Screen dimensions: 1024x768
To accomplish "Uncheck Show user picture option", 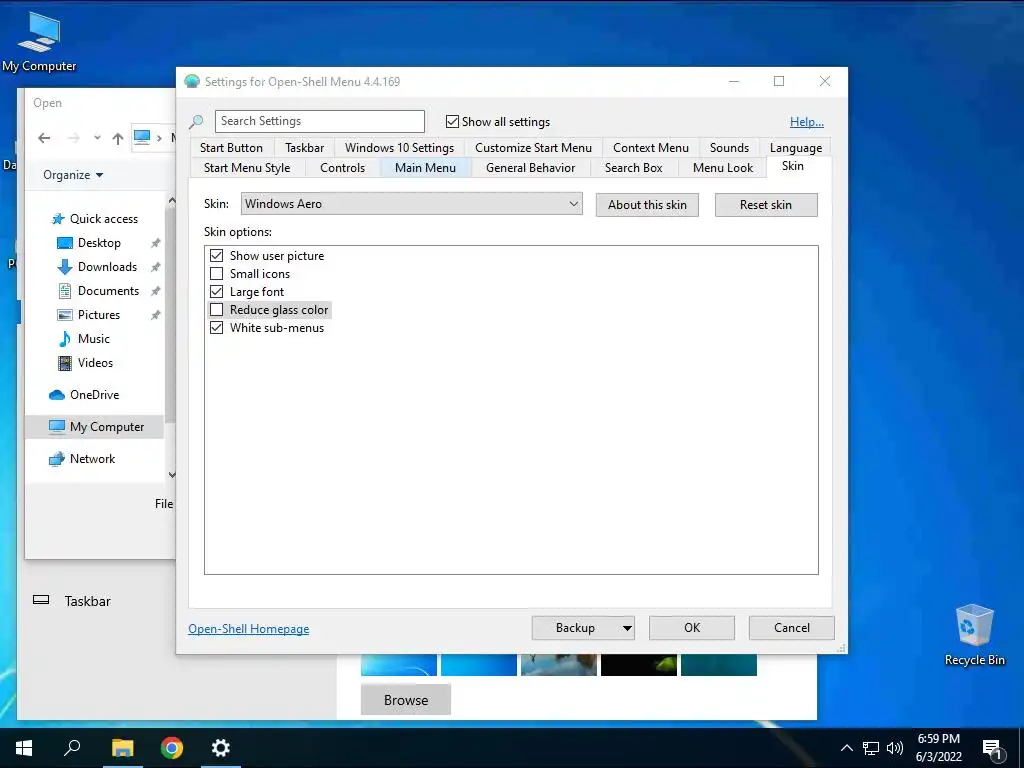I will [x=216, y=256].
